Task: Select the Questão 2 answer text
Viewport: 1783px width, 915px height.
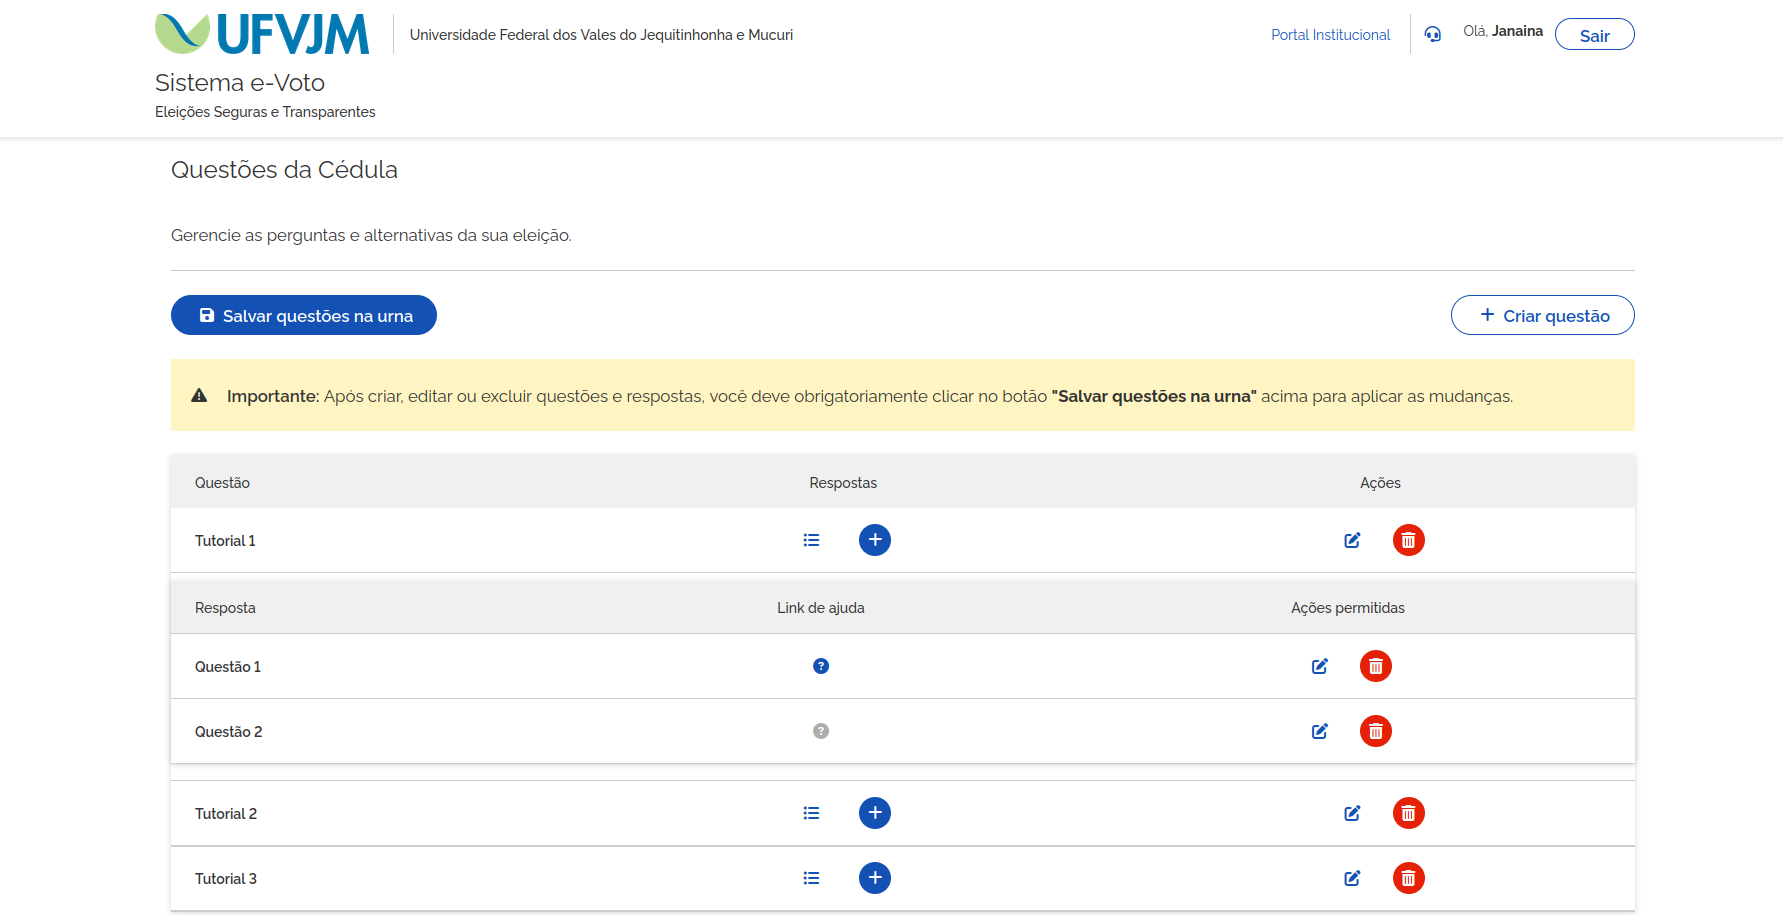Action: click(x=229, y=732)
